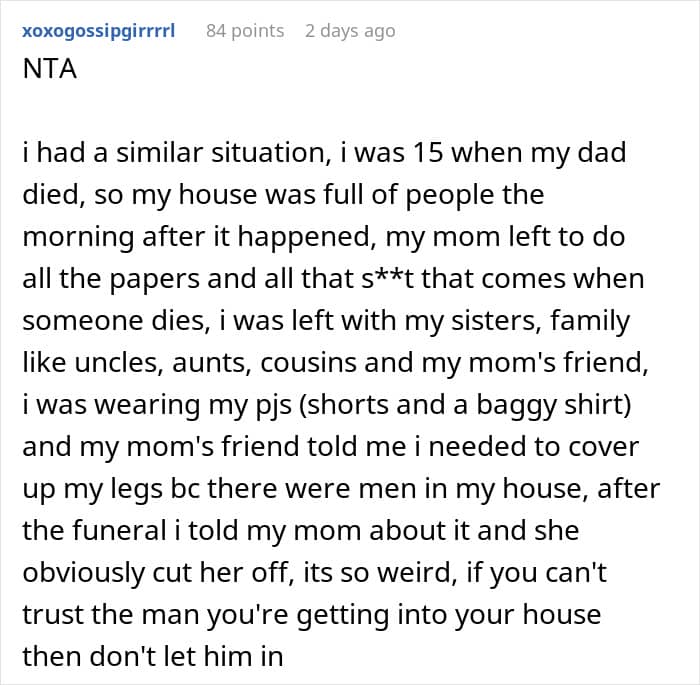Screen dimensions: 700x685
Task: Click the line starting 'died, so my house'
Action: (x=283, y=195)
